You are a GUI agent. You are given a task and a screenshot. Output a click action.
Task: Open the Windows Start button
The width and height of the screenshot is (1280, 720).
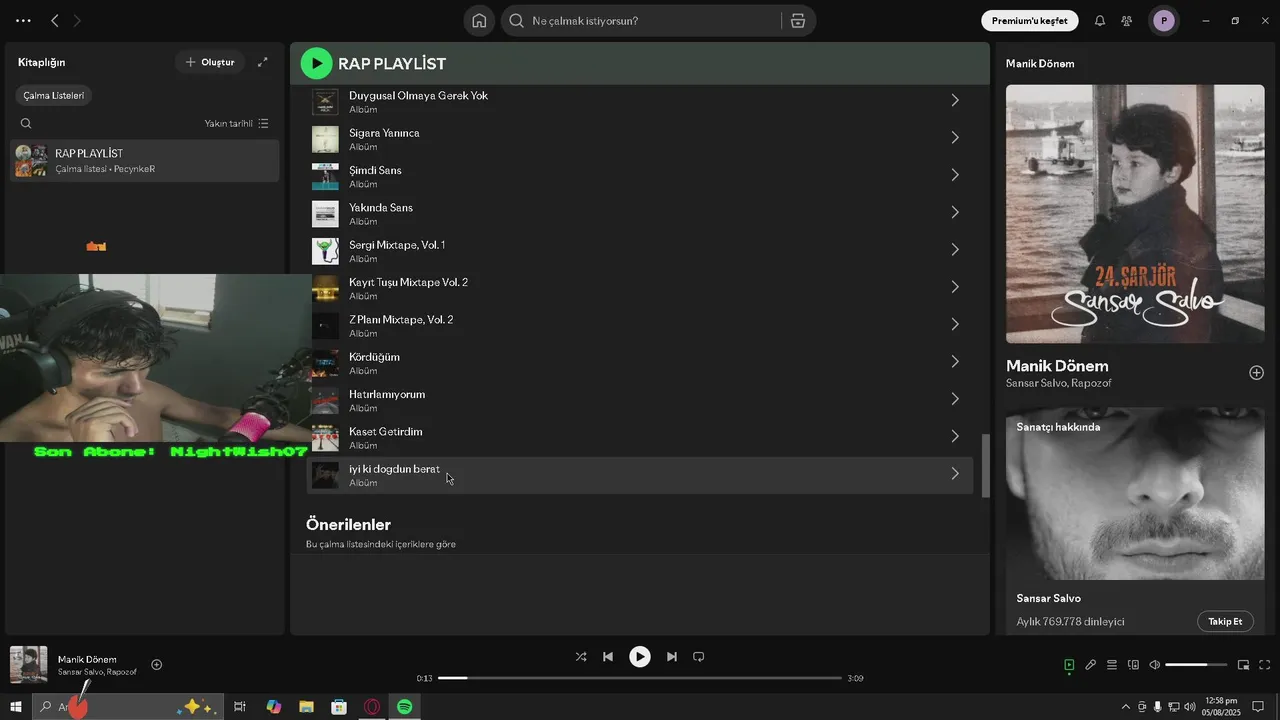(x=16, y=707)
